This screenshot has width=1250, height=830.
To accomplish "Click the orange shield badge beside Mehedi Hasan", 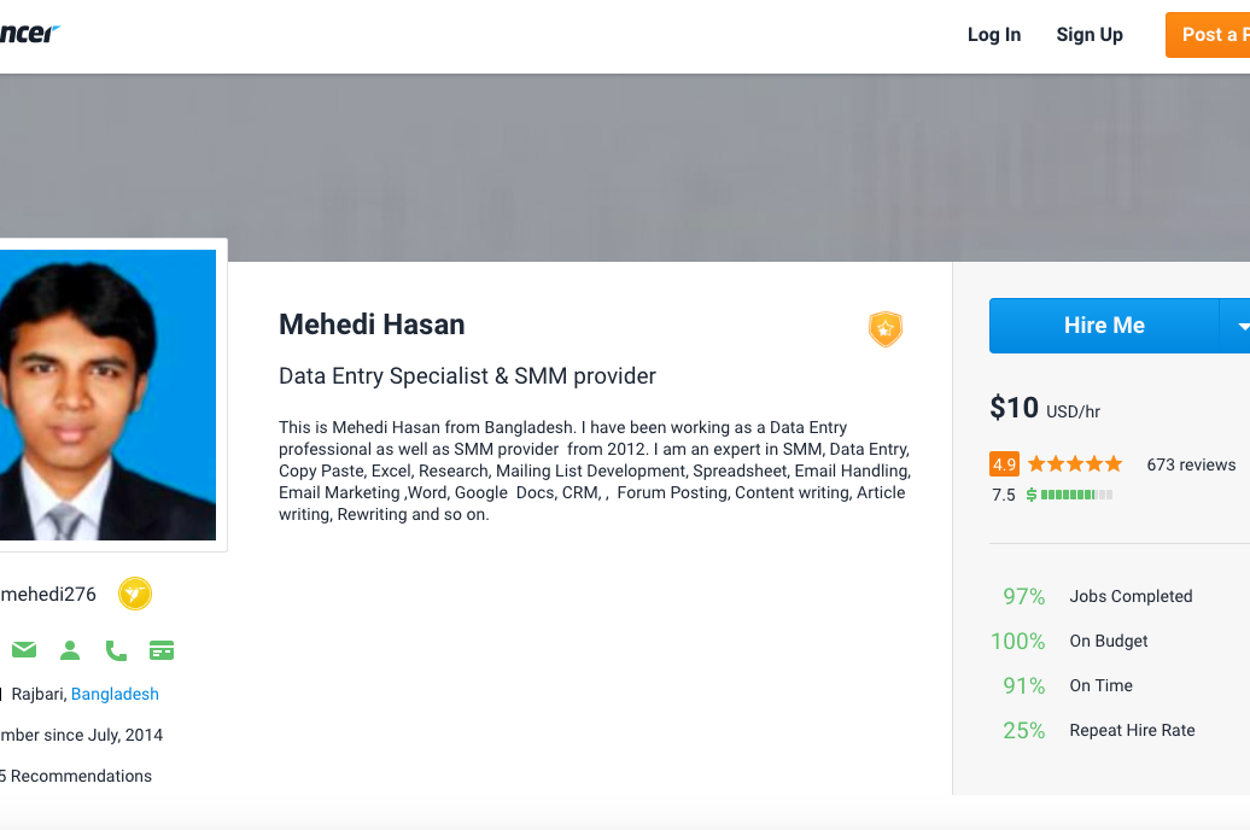I will [885, 329].
